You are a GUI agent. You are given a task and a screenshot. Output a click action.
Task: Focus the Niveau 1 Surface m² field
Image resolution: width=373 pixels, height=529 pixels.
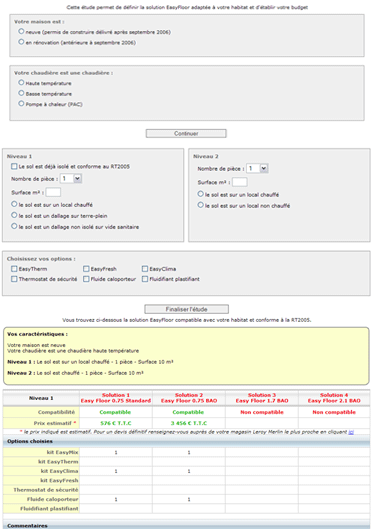click(x=53, y=192)
